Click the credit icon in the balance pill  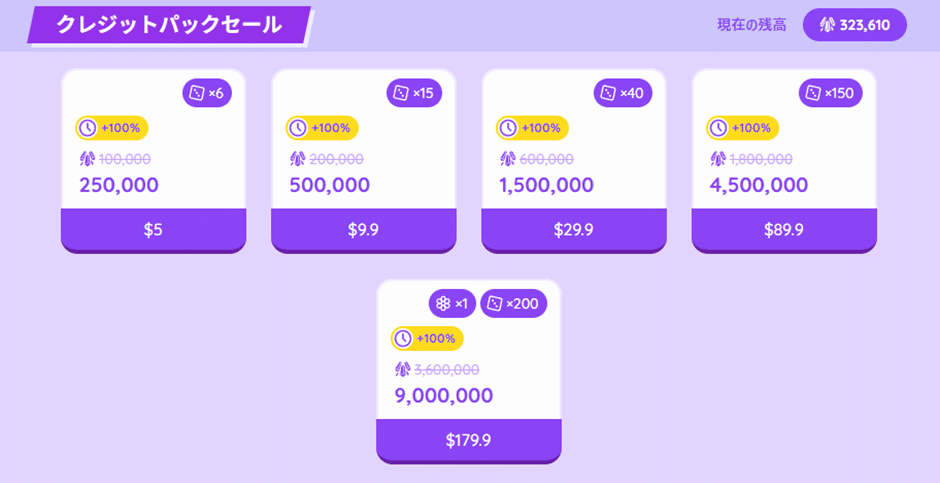[x=827, y=25]
